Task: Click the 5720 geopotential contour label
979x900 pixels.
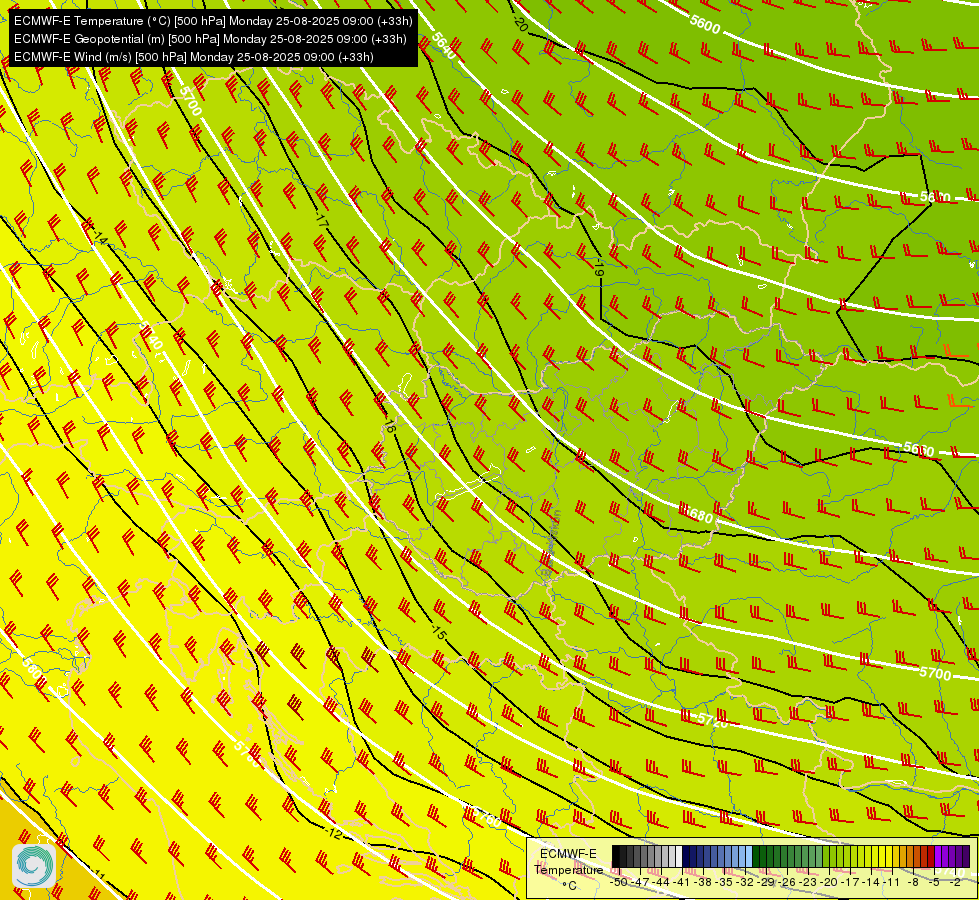Action: 712,720
